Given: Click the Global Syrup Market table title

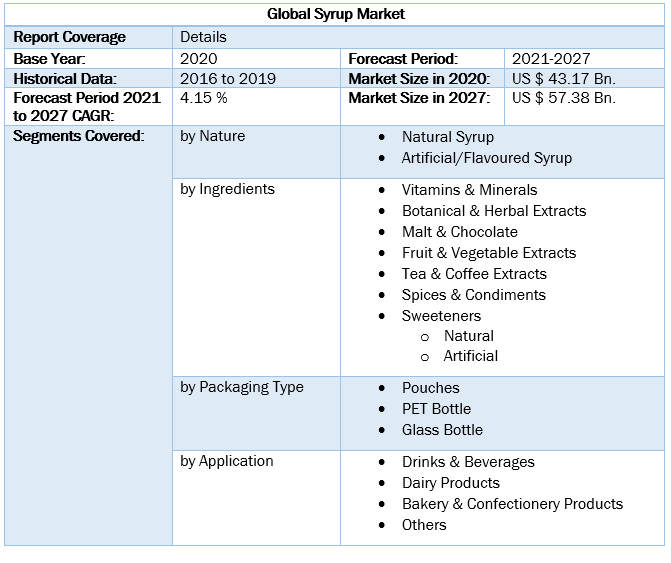Looking at the screenshot, I should [x=336, y=14].
